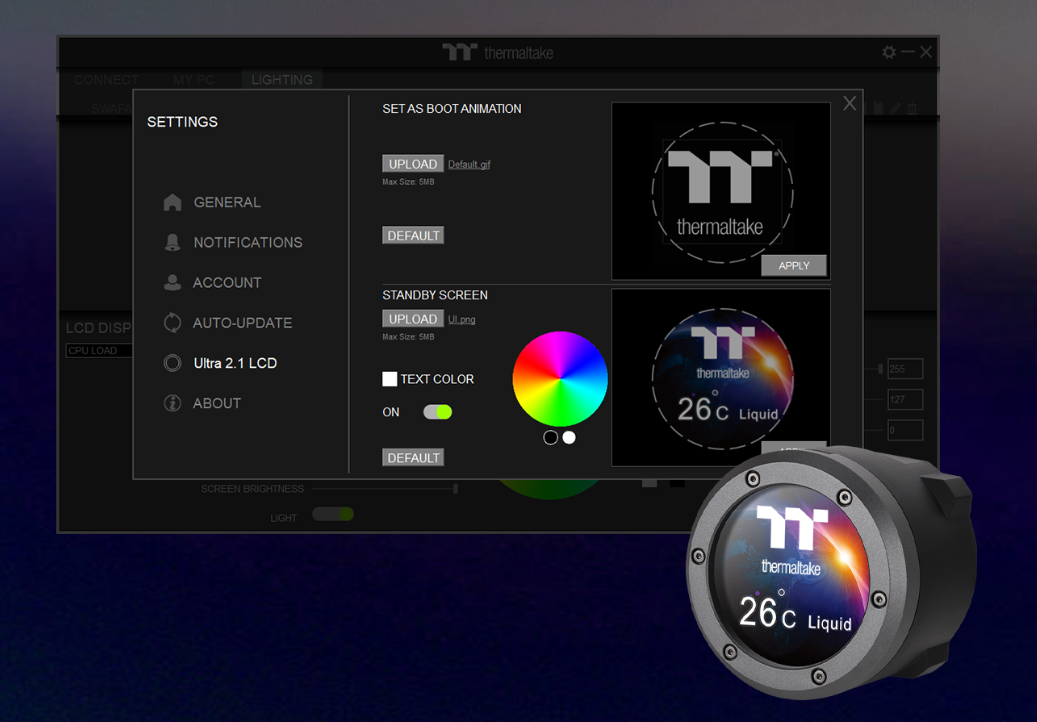This screenshot has width=1037, height=722.
Task: Reset boot animation with DEFAULT button
Action: pyautogui.click(x=413, y=235)
